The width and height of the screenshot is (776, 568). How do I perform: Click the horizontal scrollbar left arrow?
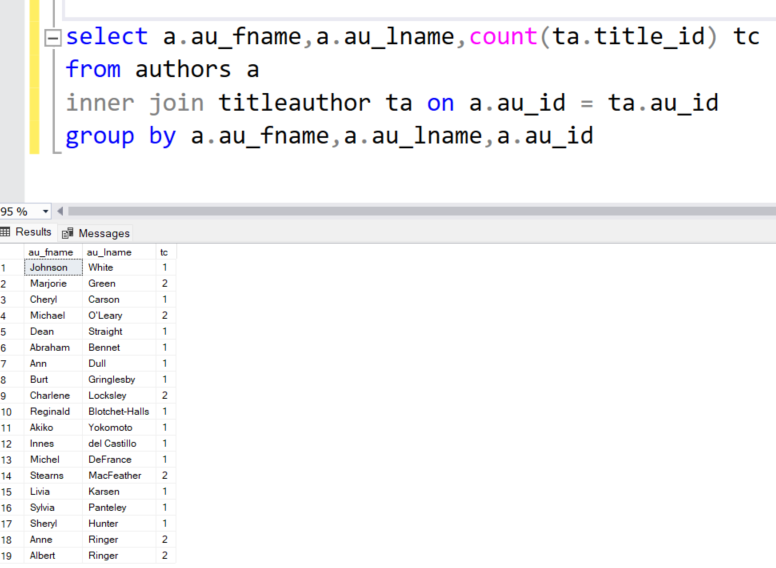click(60, 211)
